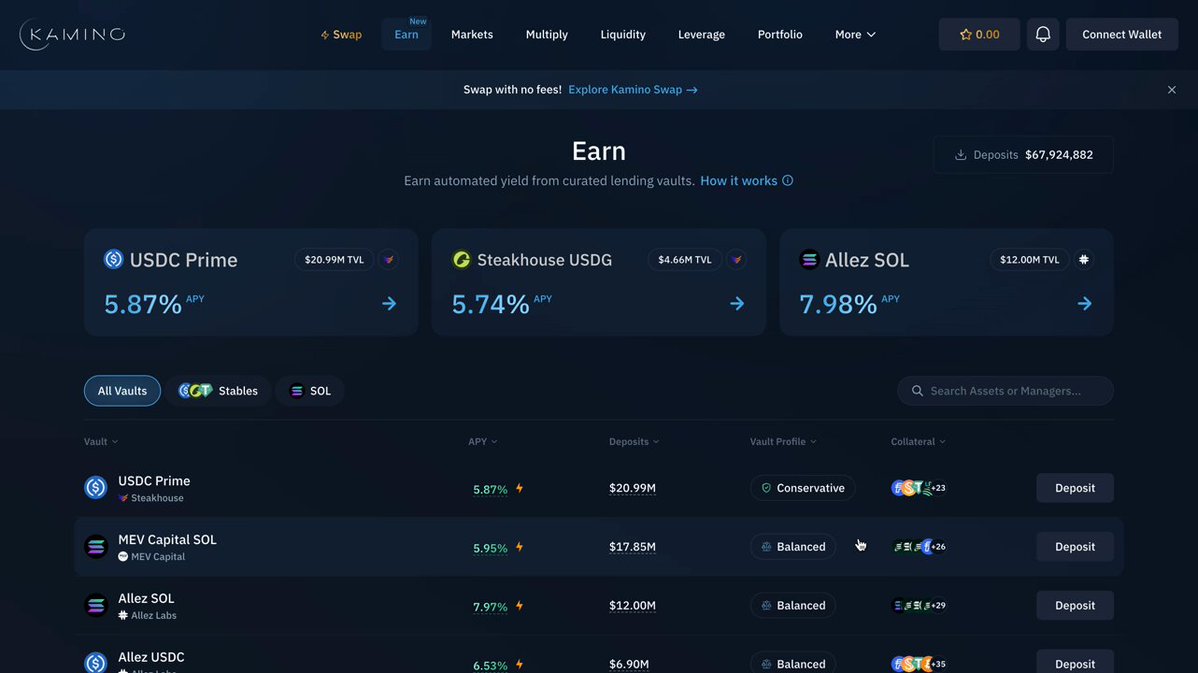Click $12.00M TVL pill on Allez SOL card
1198x673 pixels.
(x=1029, y=260)
